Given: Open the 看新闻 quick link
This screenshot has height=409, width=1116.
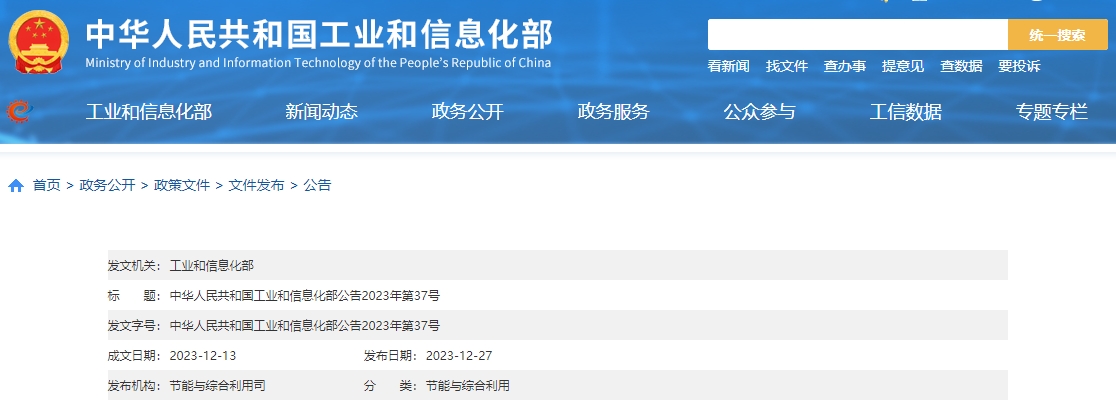Looking at the screenshot, I should (x=728, y=66).
